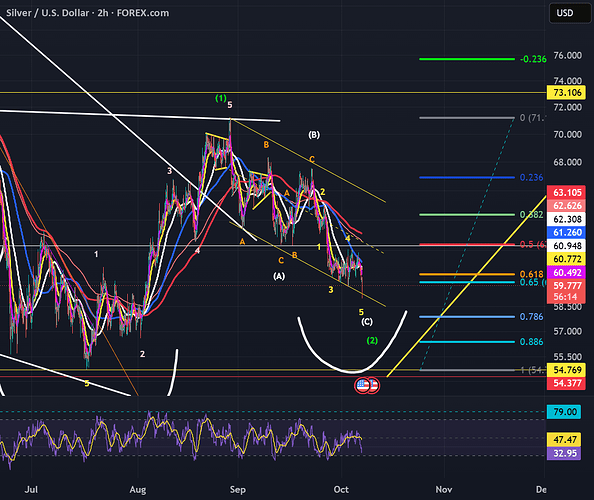594x500 pixels.
Task: Select the 63.105 red price label
Action: (566, 192)
